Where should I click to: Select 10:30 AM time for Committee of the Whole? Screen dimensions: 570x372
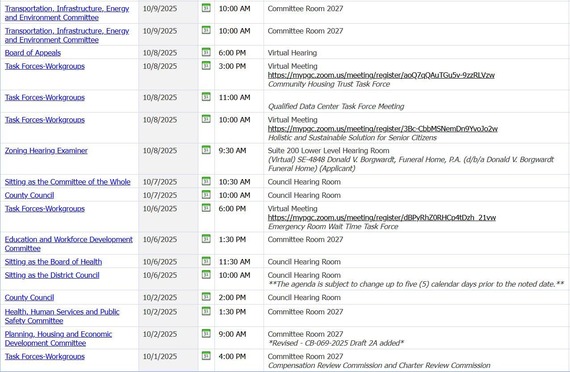[234, 182]
